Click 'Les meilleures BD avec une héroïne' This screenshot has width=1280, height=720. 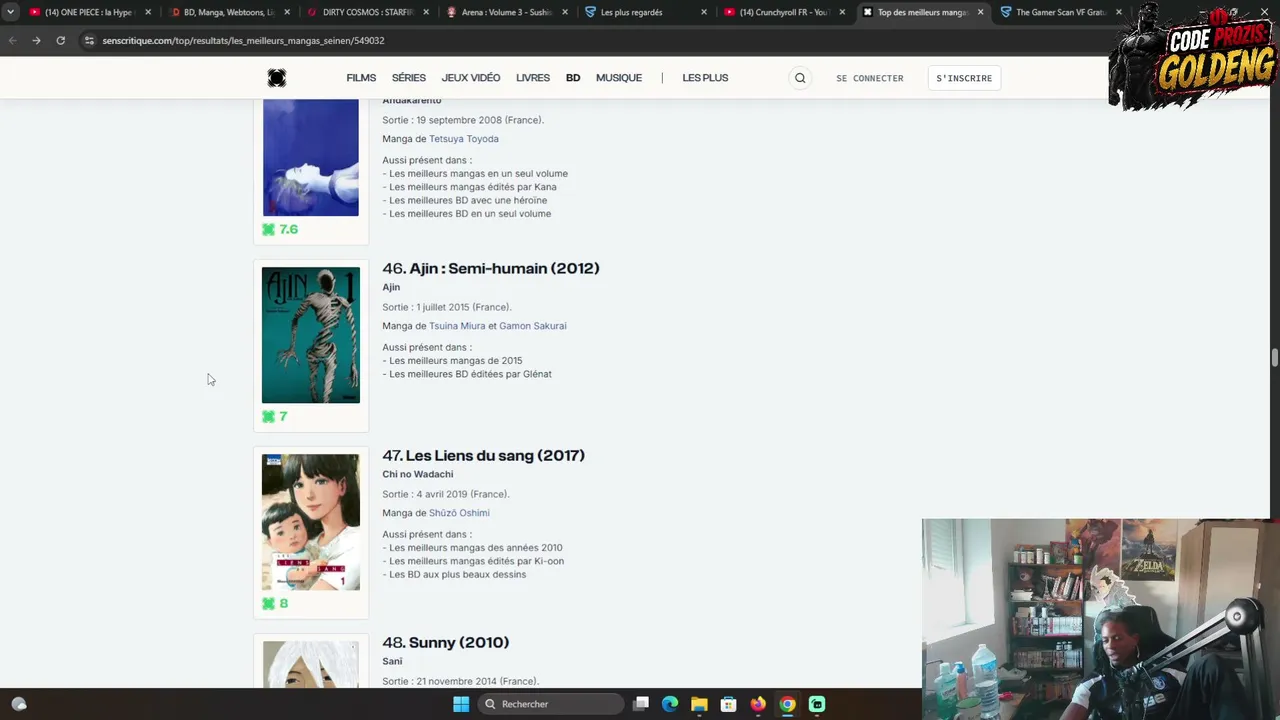[468, 200]
